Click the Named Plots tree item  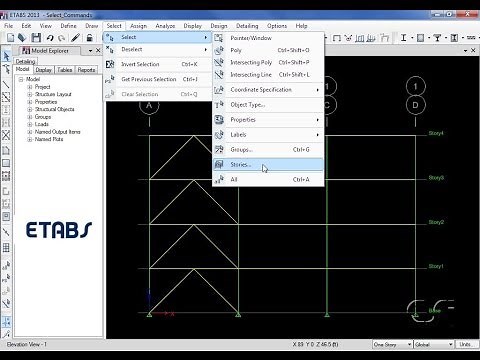coord(49,139)
